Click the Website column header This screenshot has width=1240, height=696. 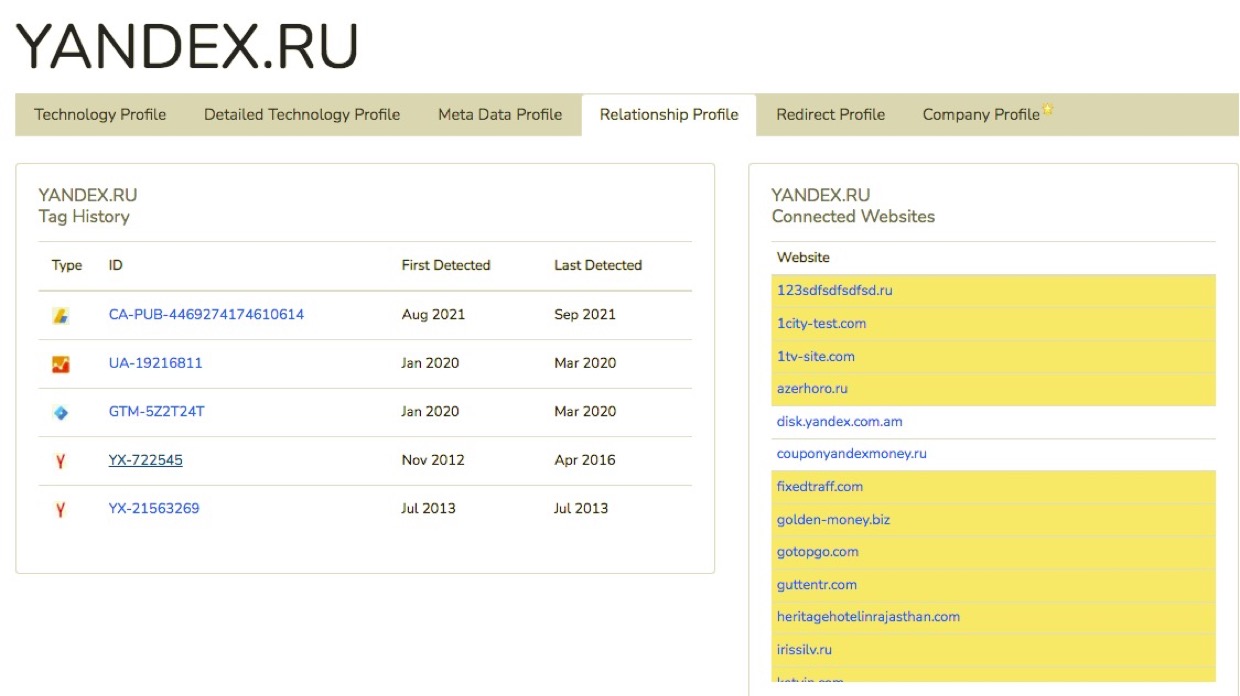803,258
